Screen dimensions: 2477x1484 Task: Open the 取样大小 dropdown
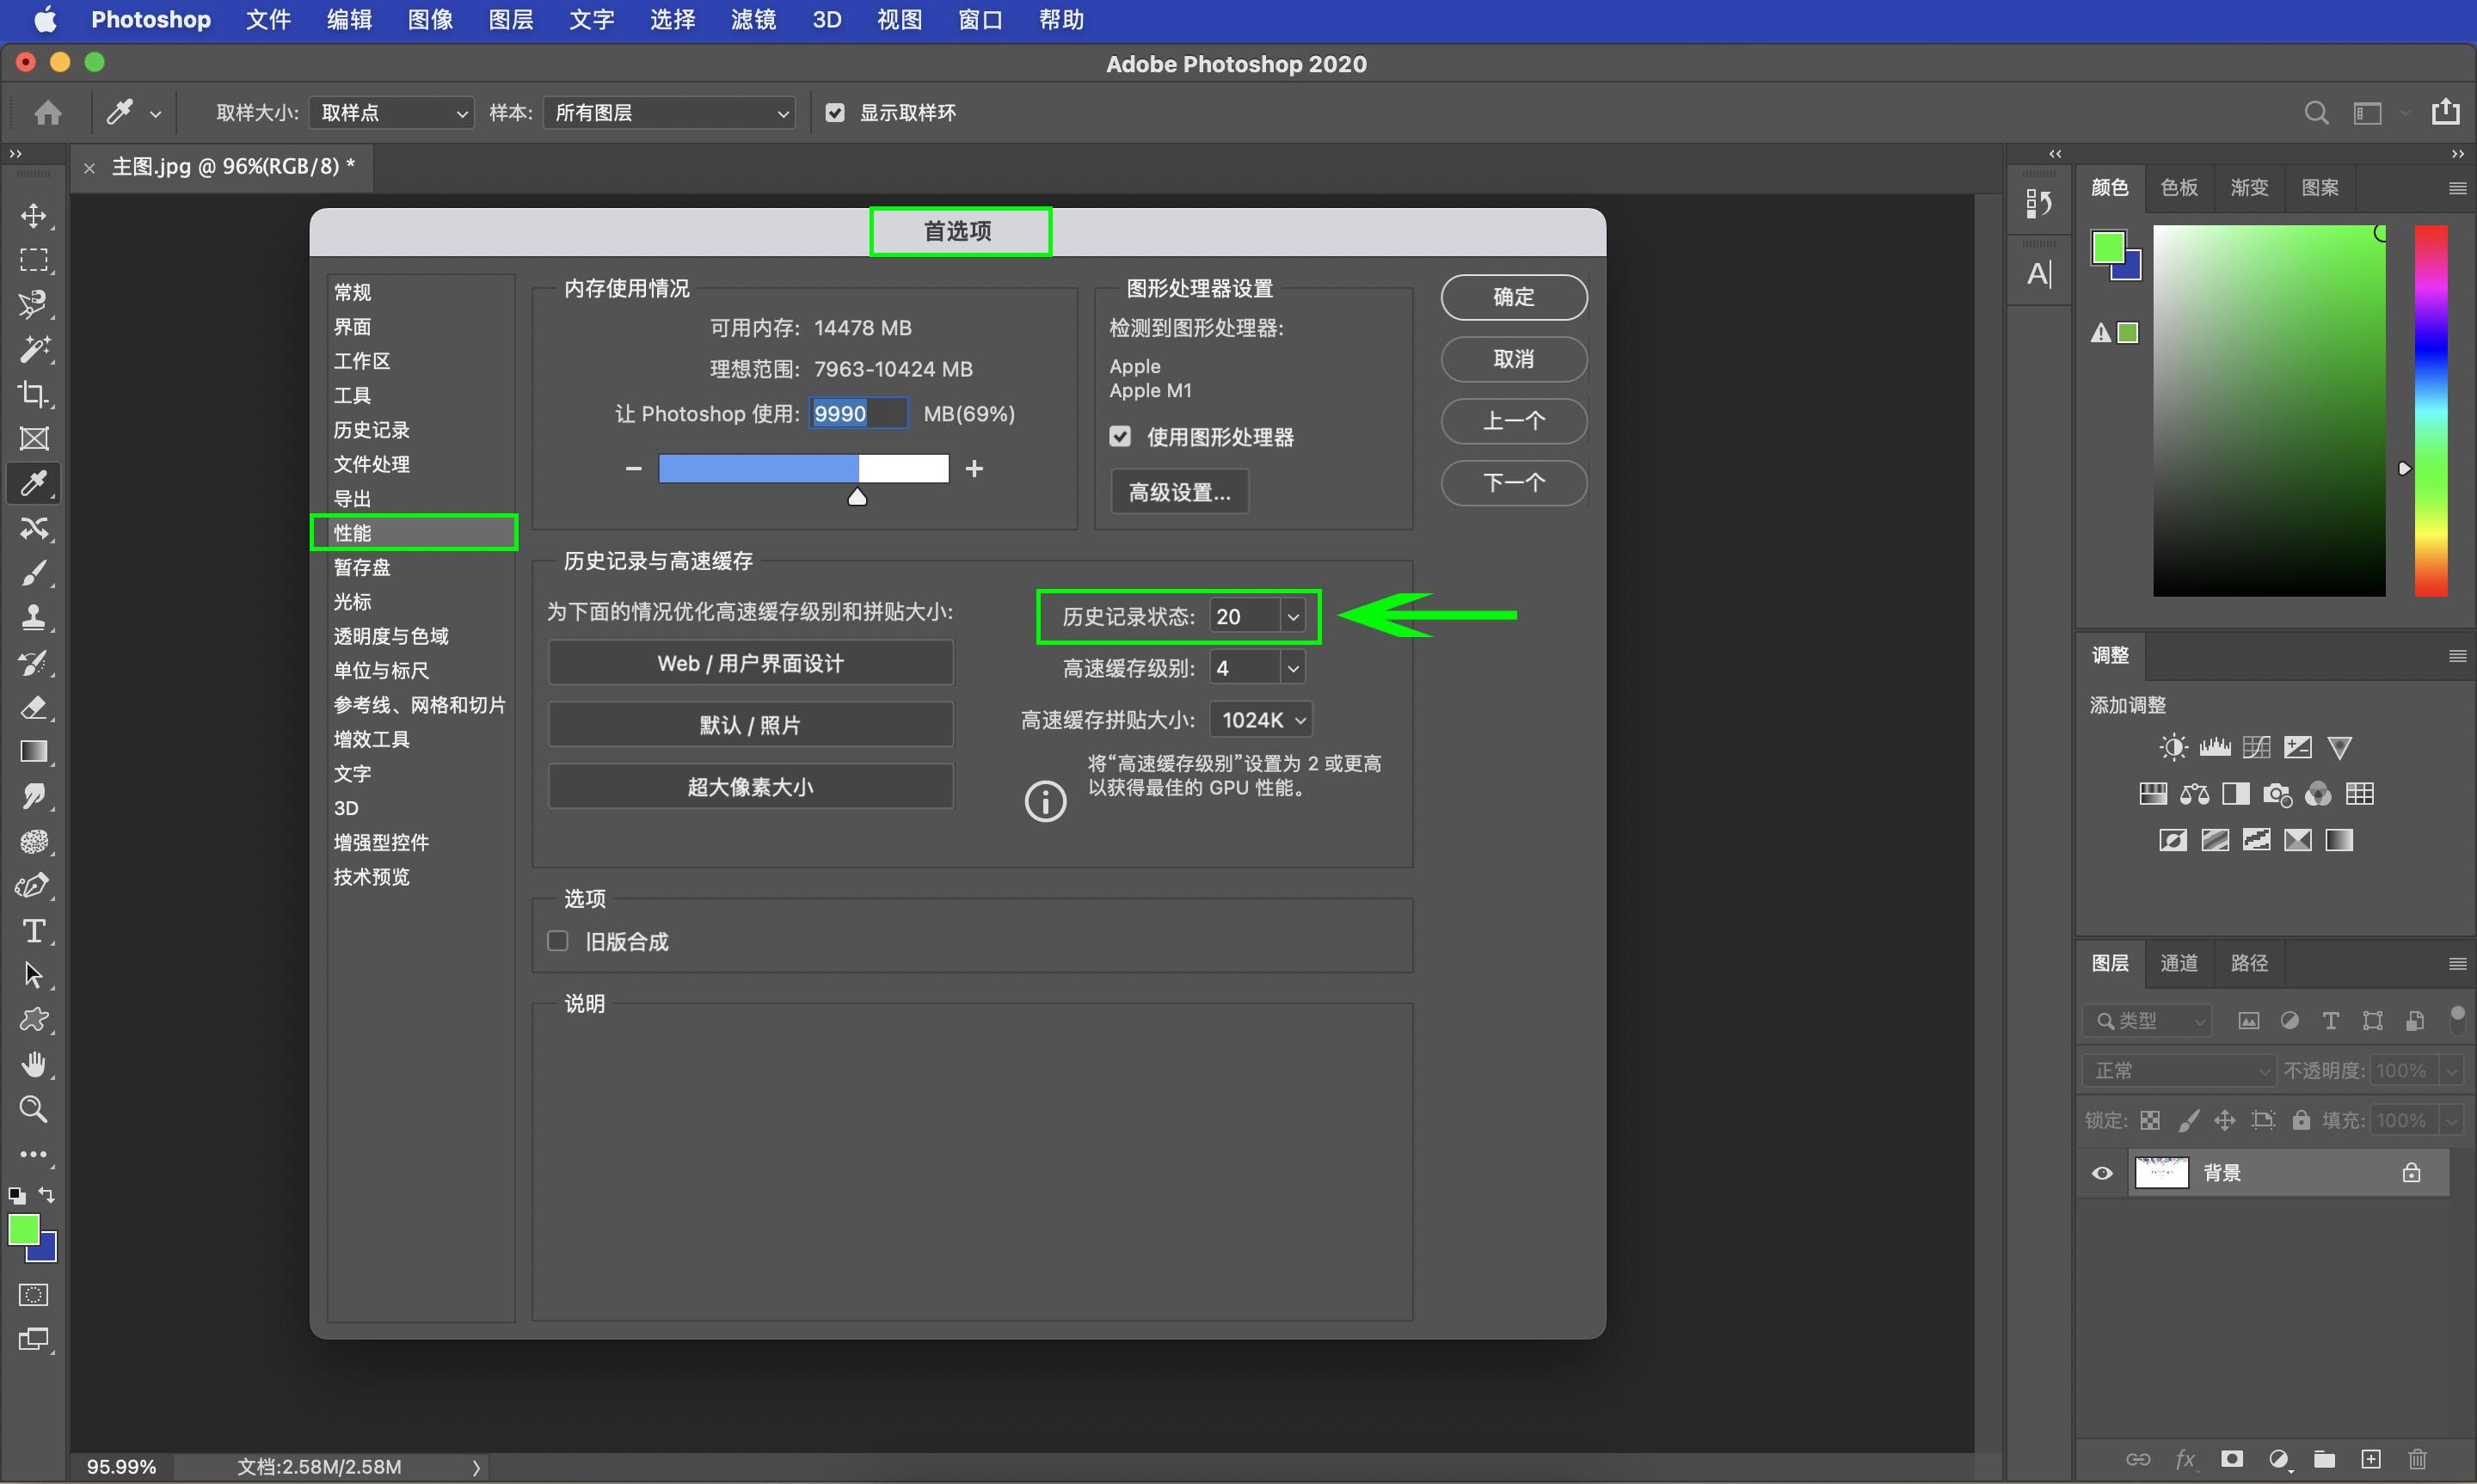(391, 113)
